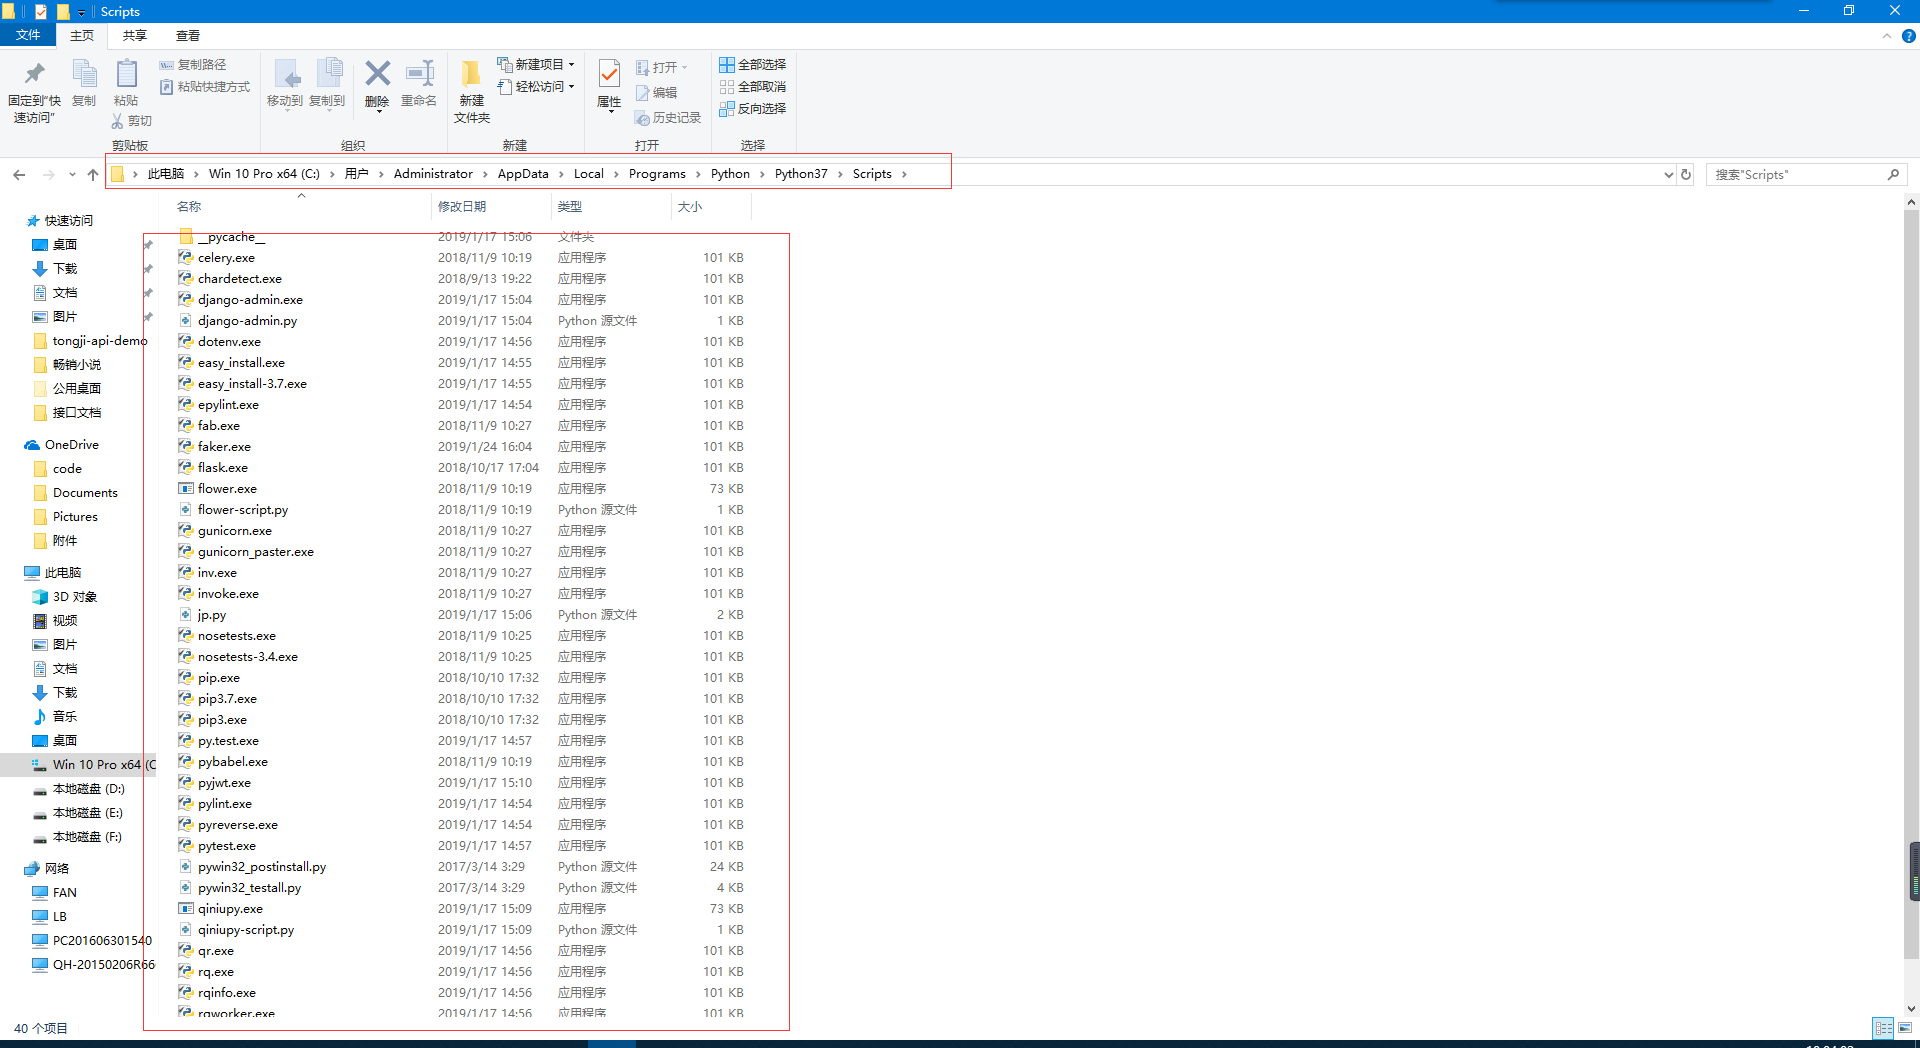Click Copy path in ribbon
Image resolution: width=1920 pixels, height=1048 pixels.
pyautogui.click(x=193, y=65)
